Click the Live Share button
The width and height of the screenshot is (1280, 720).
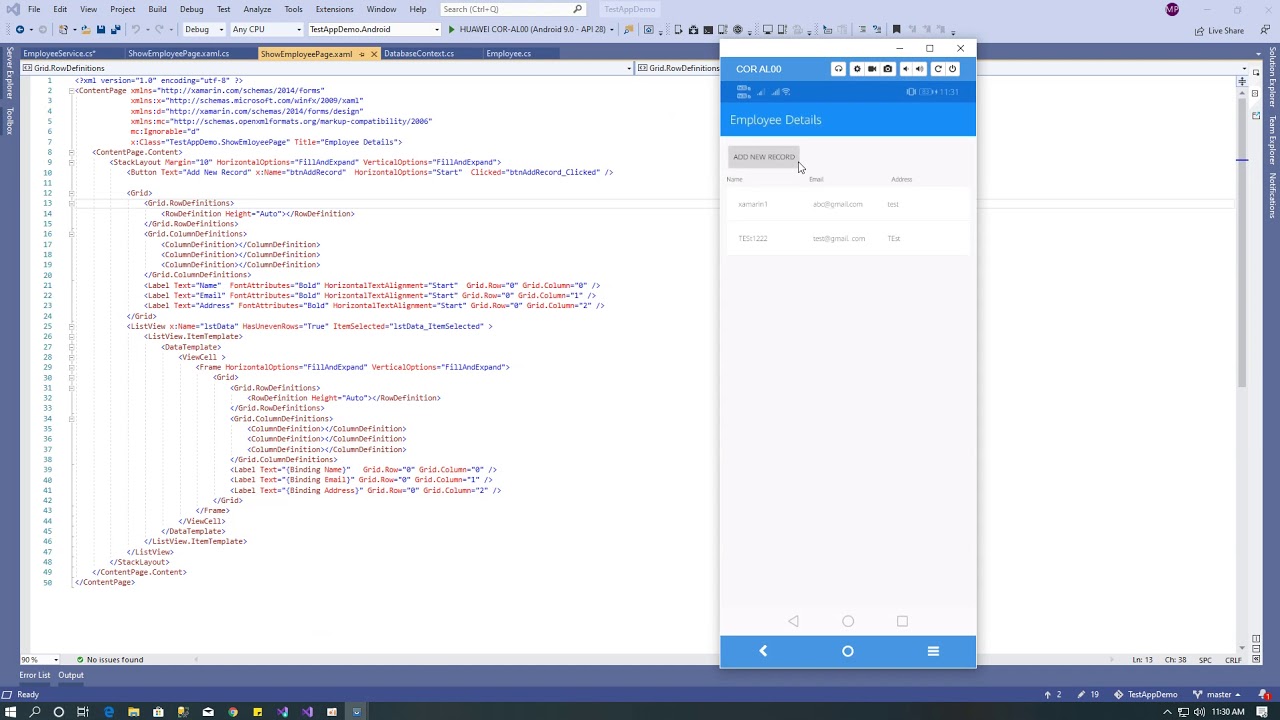click(x=1219, y=30)
